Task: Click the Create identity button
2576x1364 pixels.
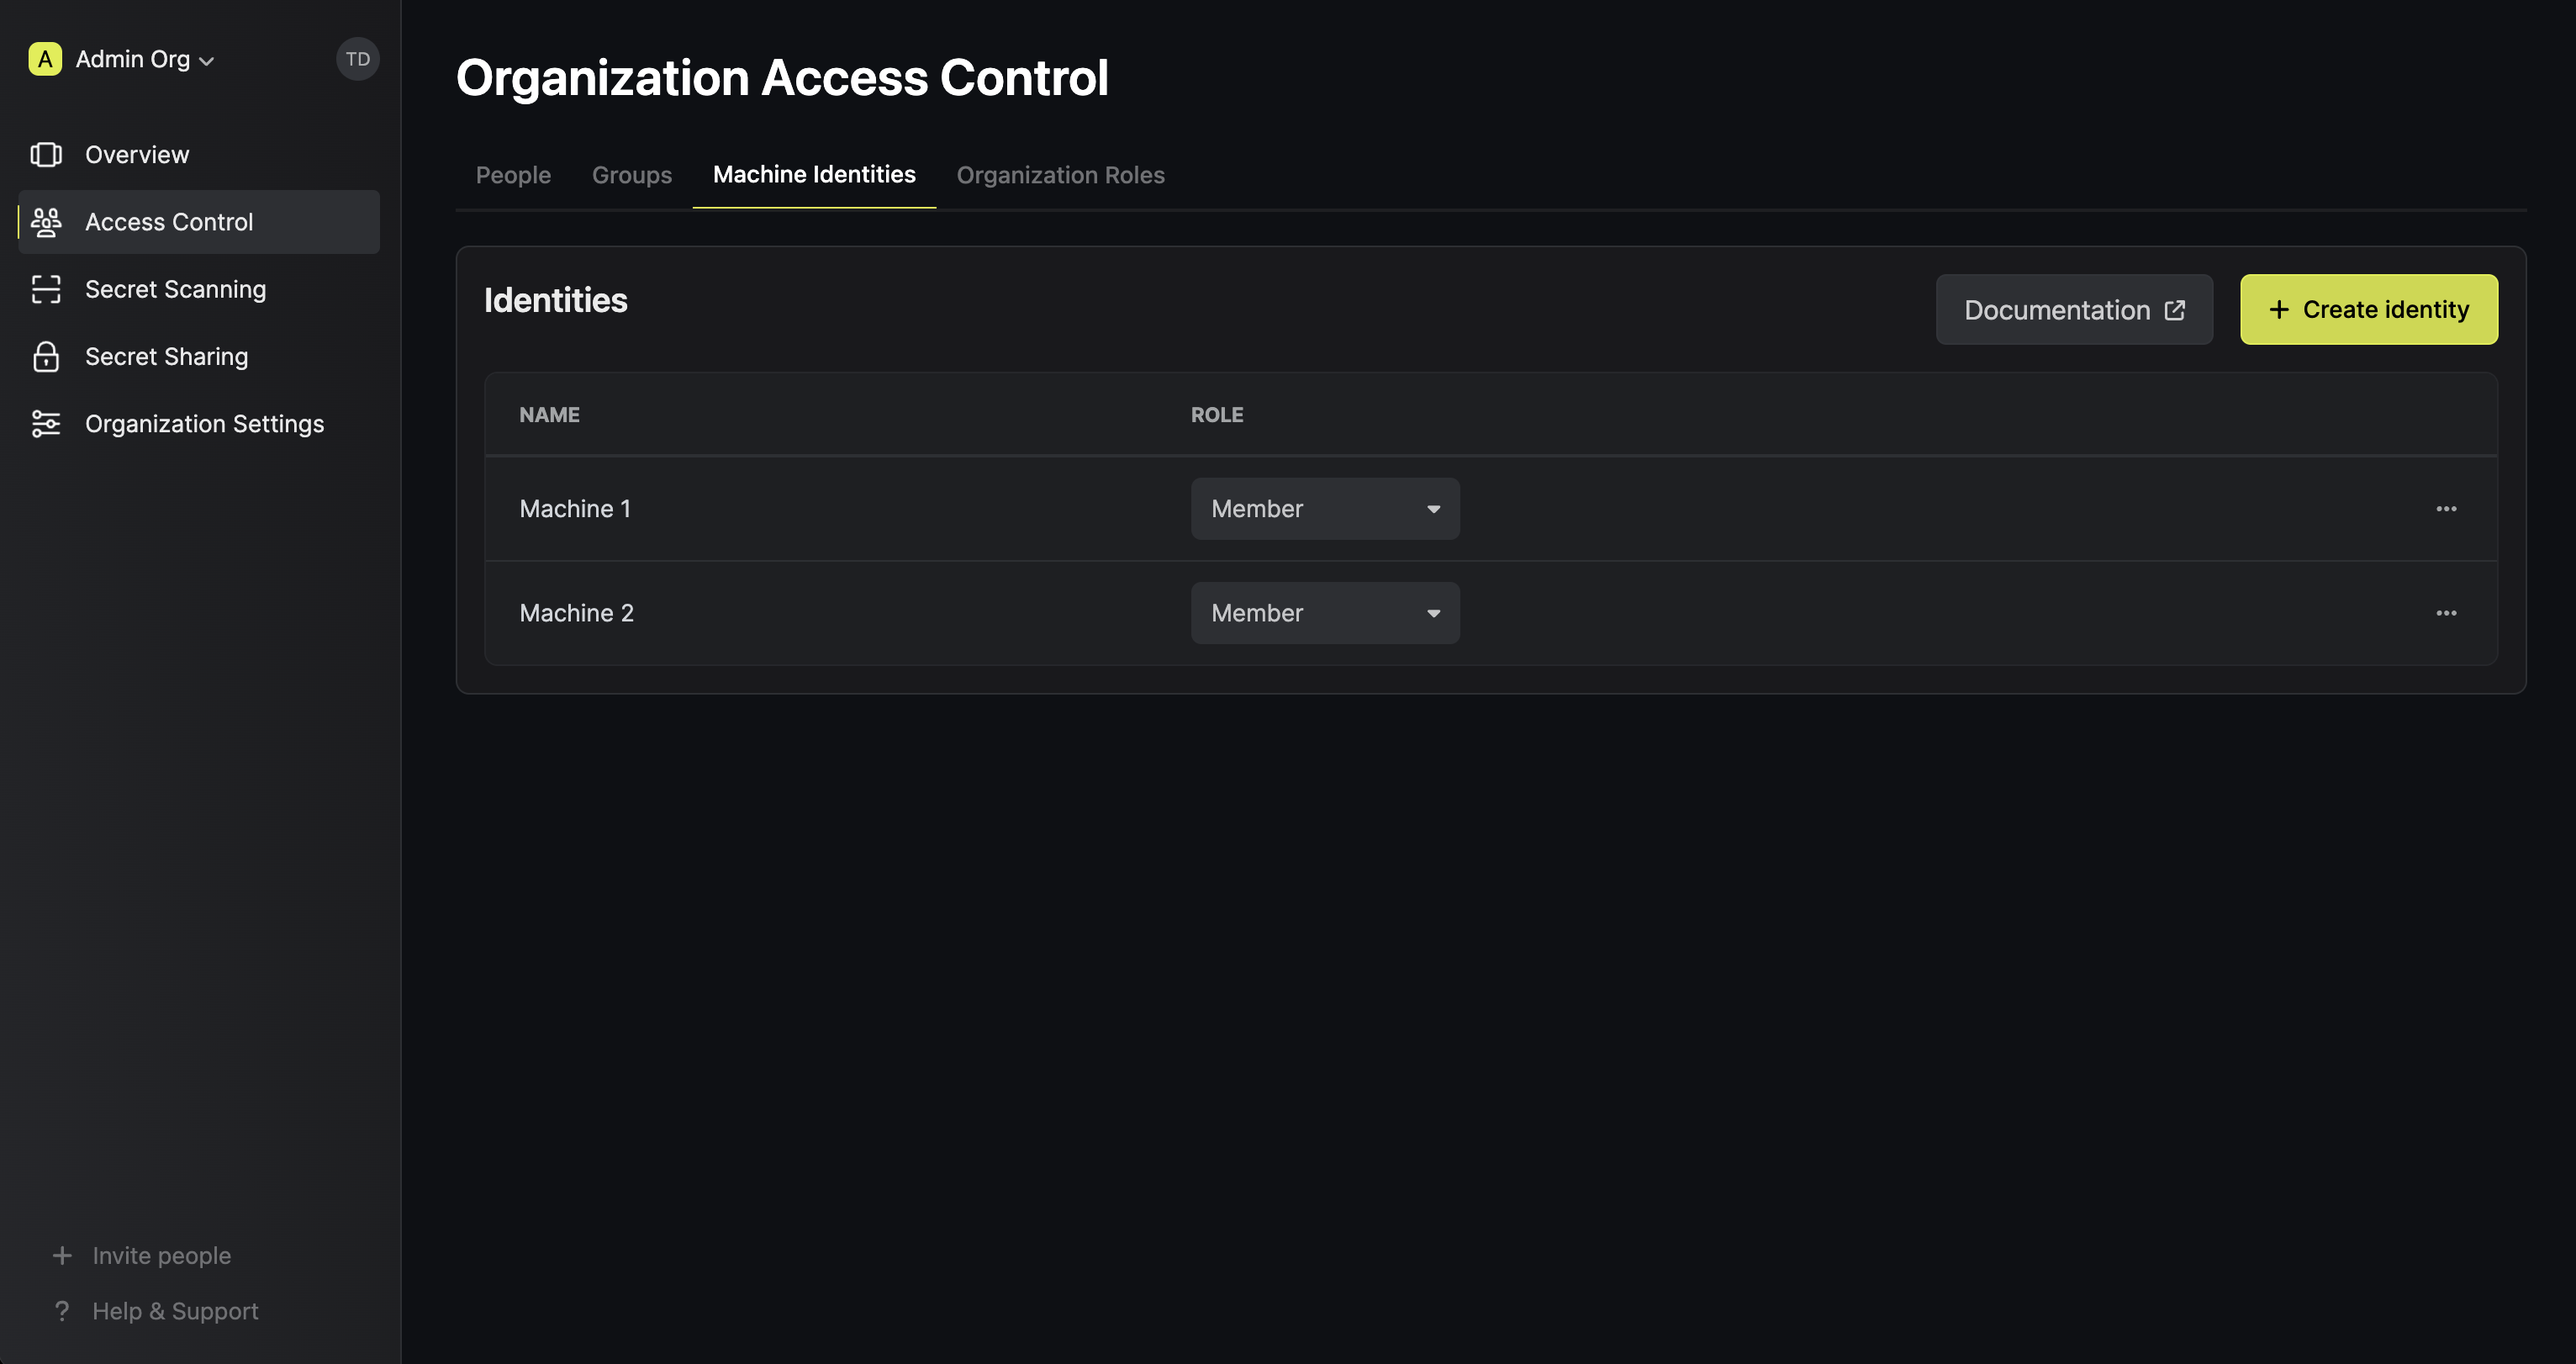Action: click(x=2369, y=310)
